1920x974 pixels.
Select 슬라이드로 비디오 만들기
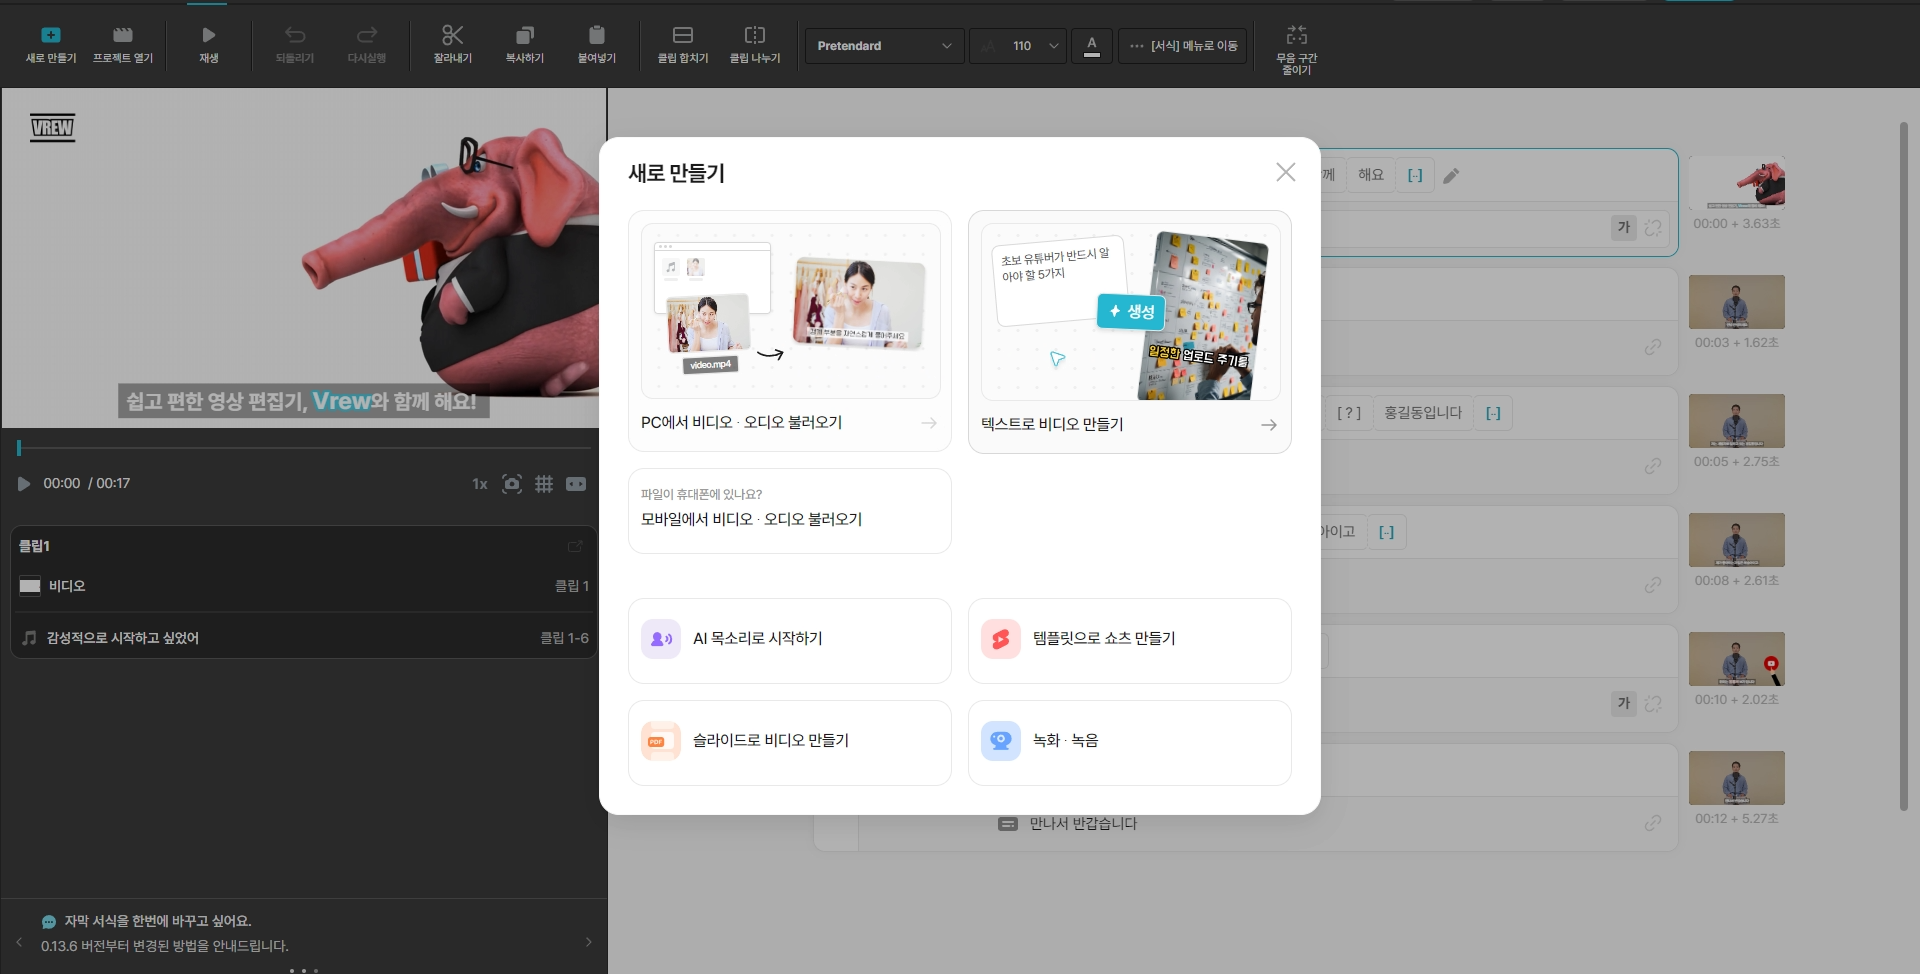790,743
